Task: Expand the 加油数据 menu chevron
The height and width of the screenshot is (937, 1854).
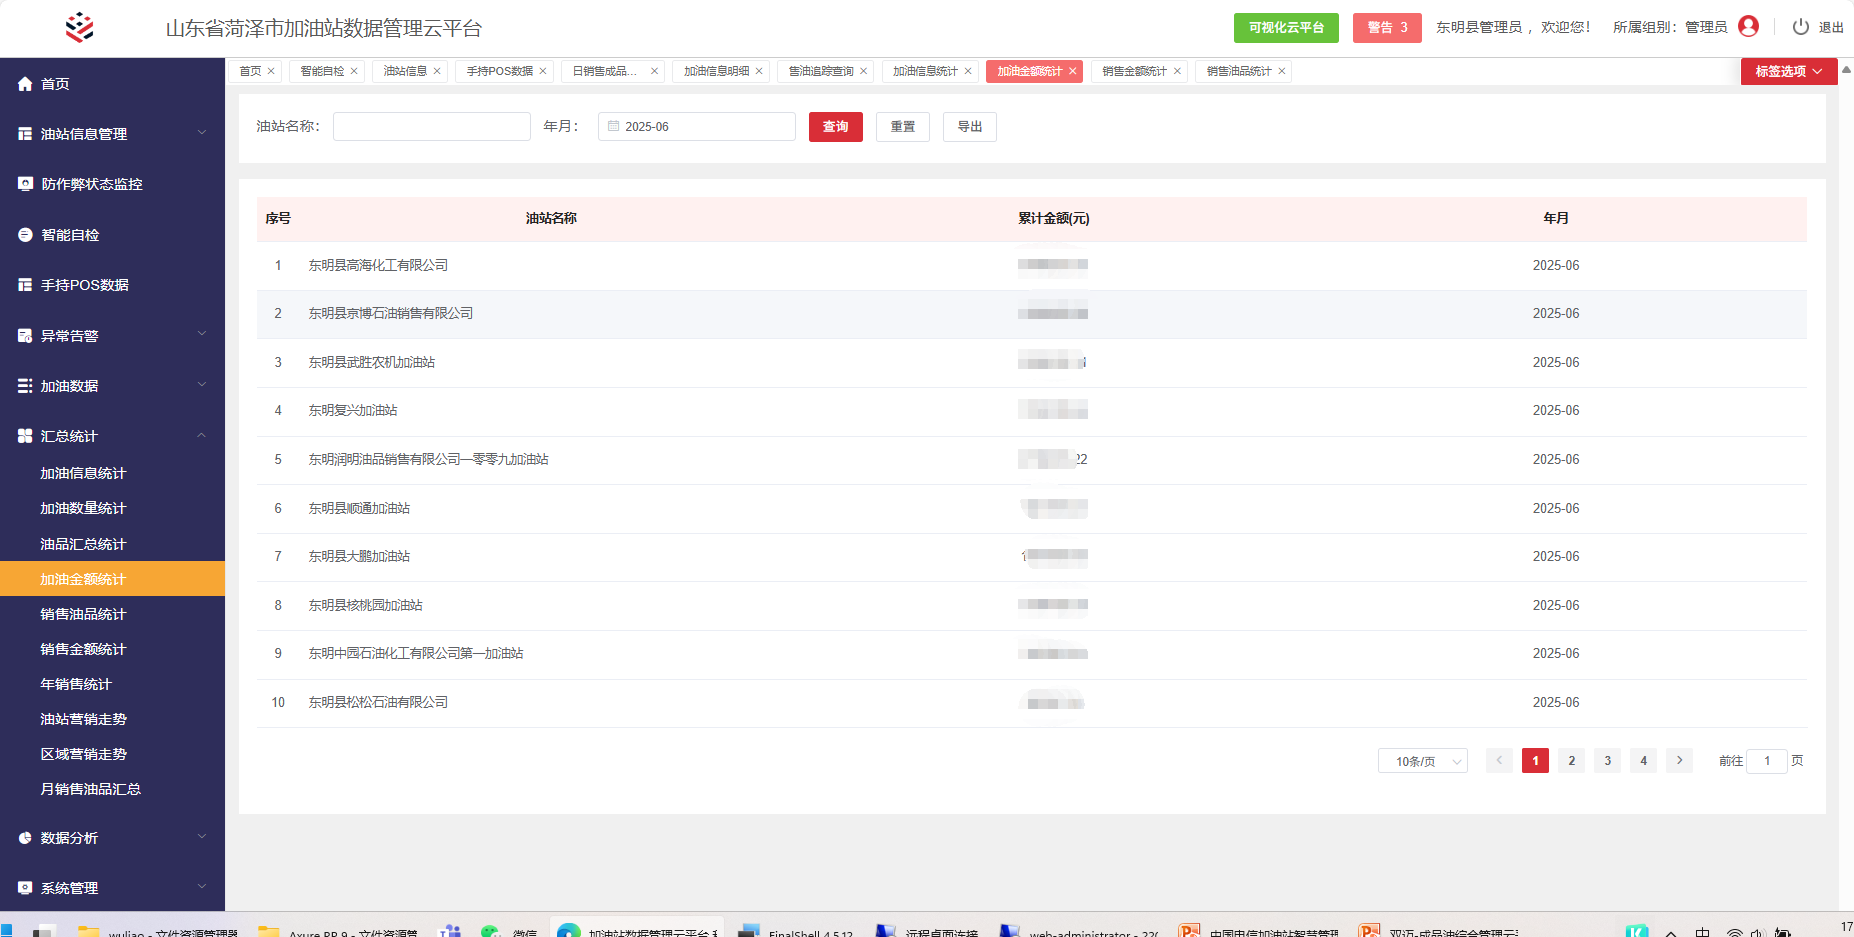Action: 201,385
